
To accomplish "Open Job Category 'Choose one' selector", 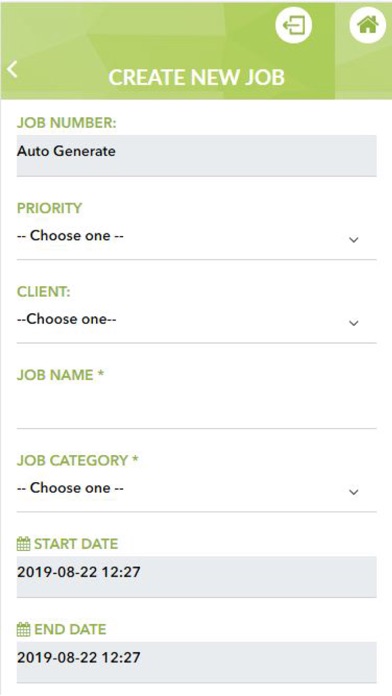I will [197, 490].
